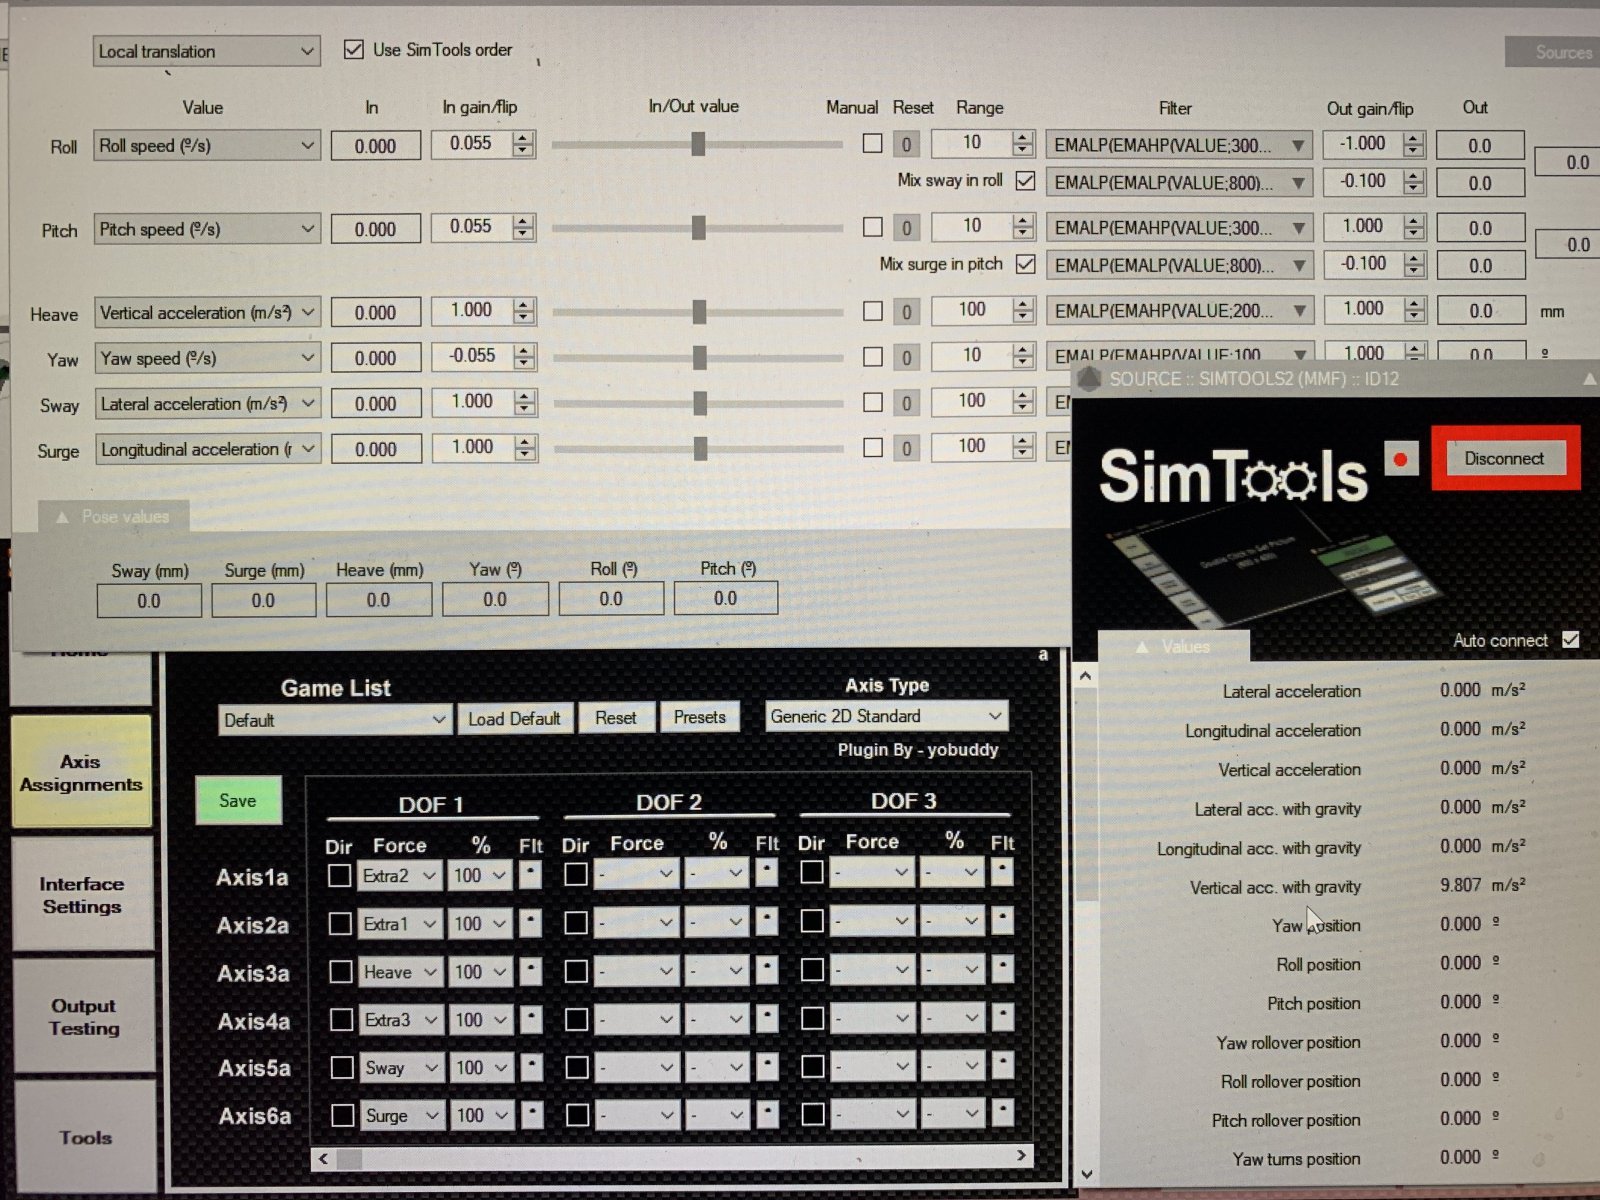The image size is (1600, 1200).
Task: Click the Roll In/Out value slider handle
Action: (698, 144)
